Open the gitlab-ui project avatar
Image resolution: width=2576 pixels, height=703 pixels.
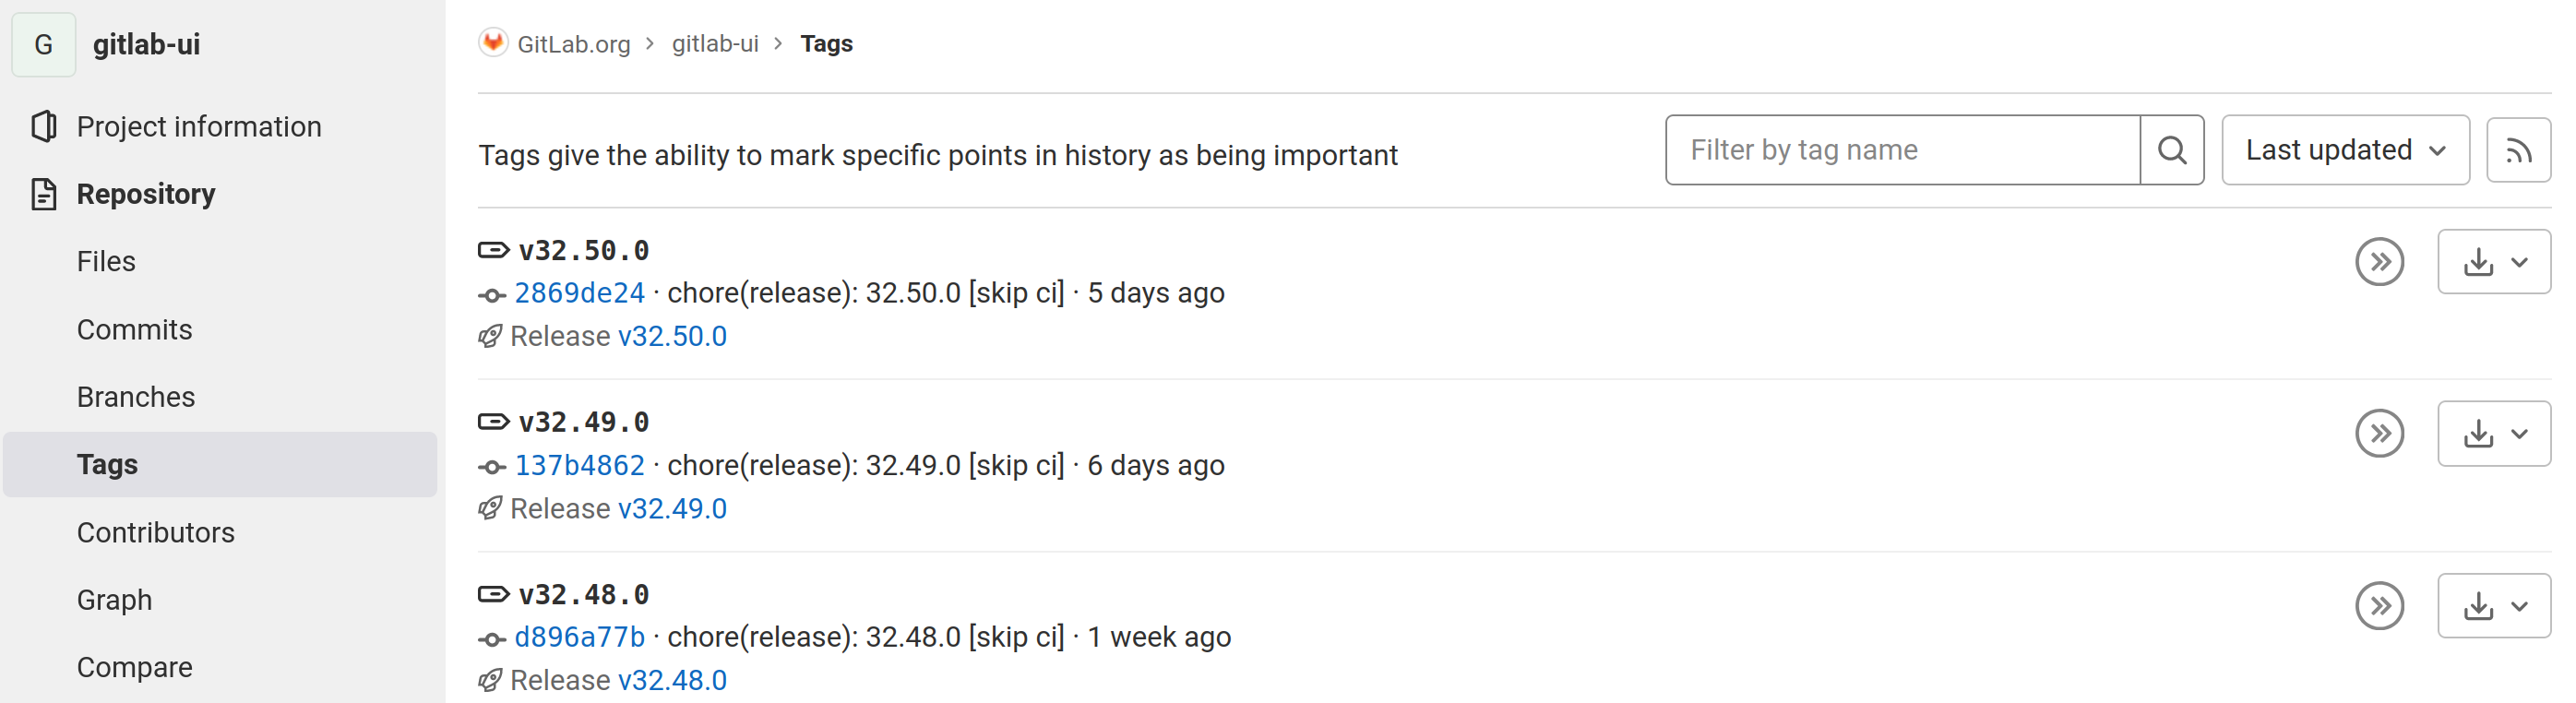click(44, 45)
